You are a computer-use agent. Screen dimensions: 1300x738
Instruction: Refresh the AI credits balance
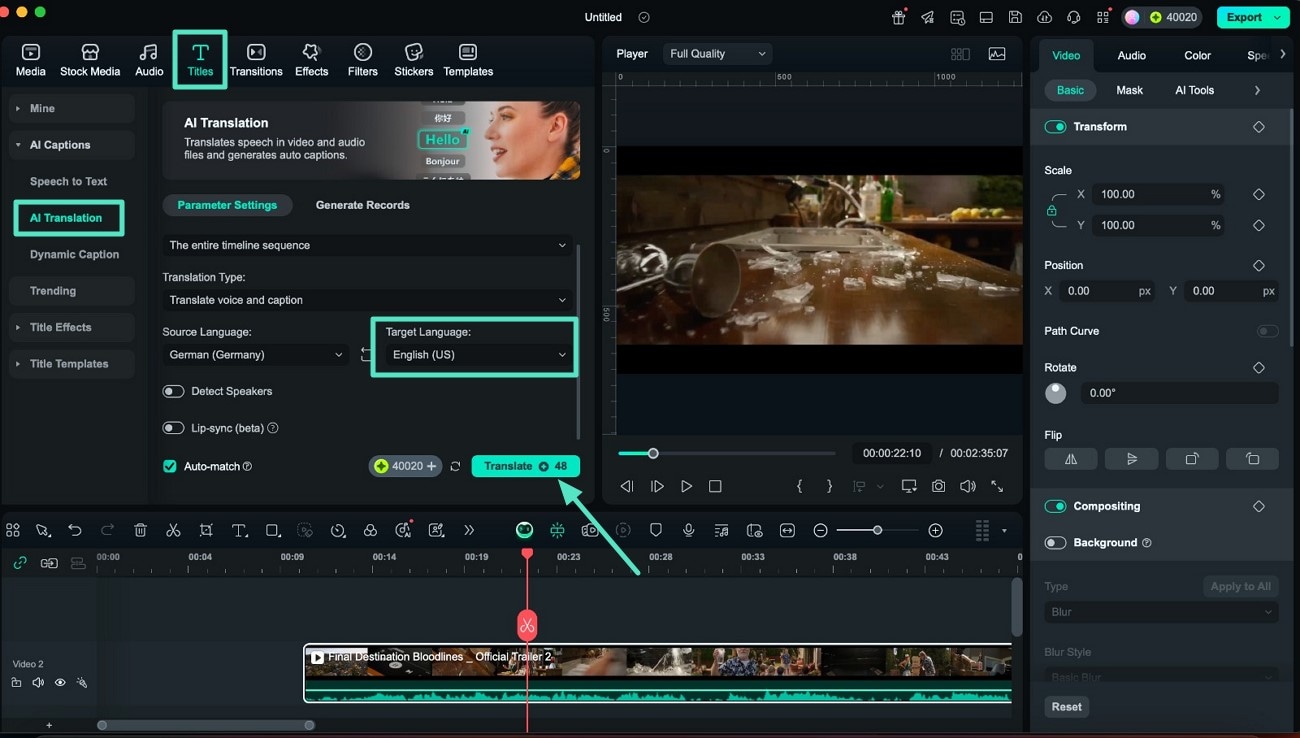[x=456, y=467]
